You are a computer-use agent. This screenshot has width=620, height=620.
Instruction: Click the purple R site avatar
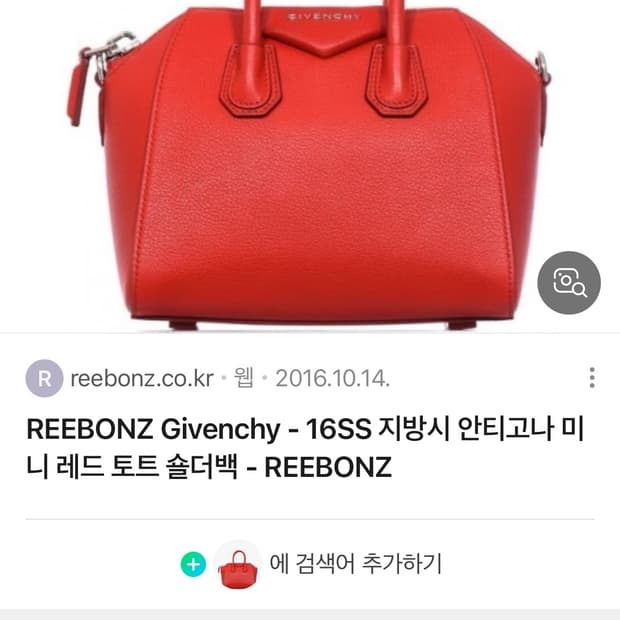(x=44, y=378)
